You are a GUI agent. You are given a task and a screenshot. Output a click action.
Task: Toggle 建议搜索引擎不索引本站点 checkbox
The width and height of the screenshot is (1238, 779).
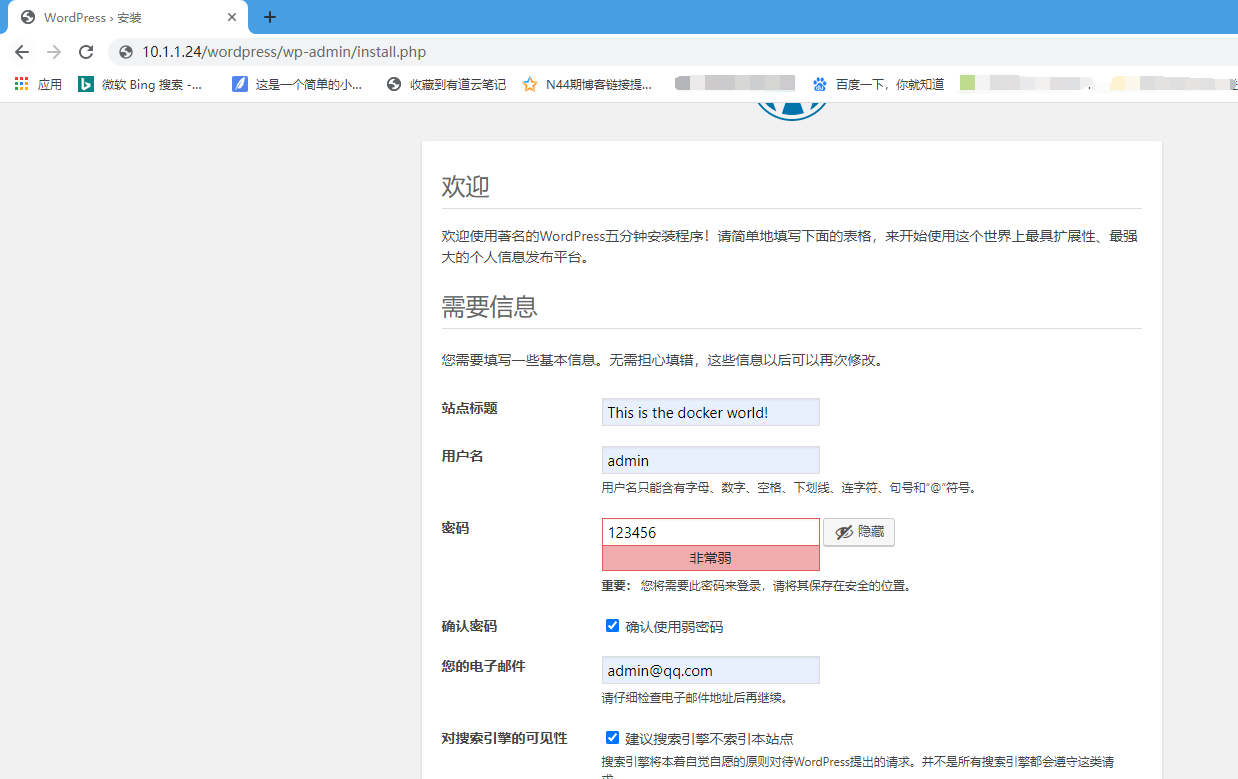[613, 738]
